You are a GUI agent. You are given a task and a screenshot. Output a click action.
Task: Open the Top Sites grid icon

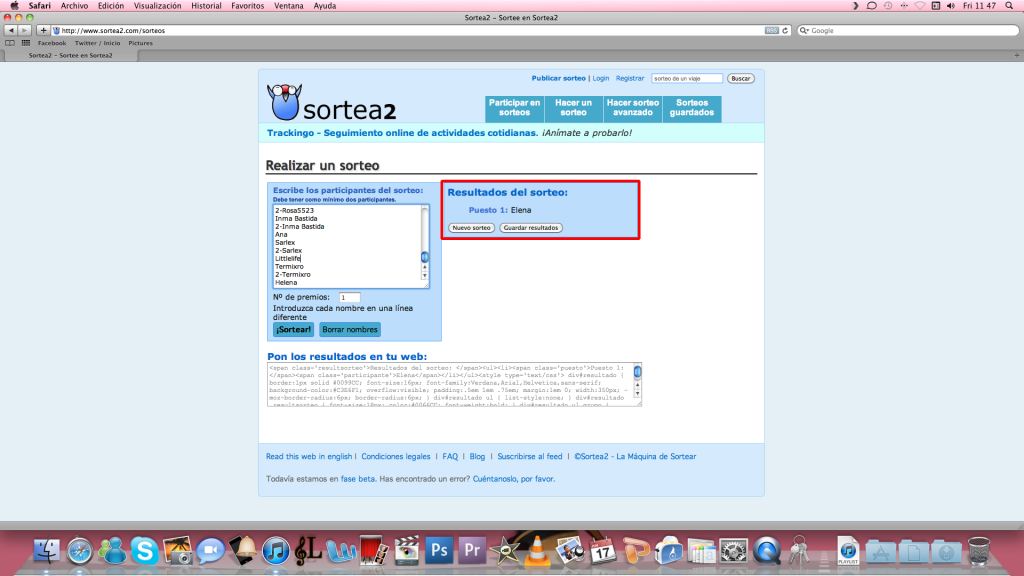click(24, 43)
